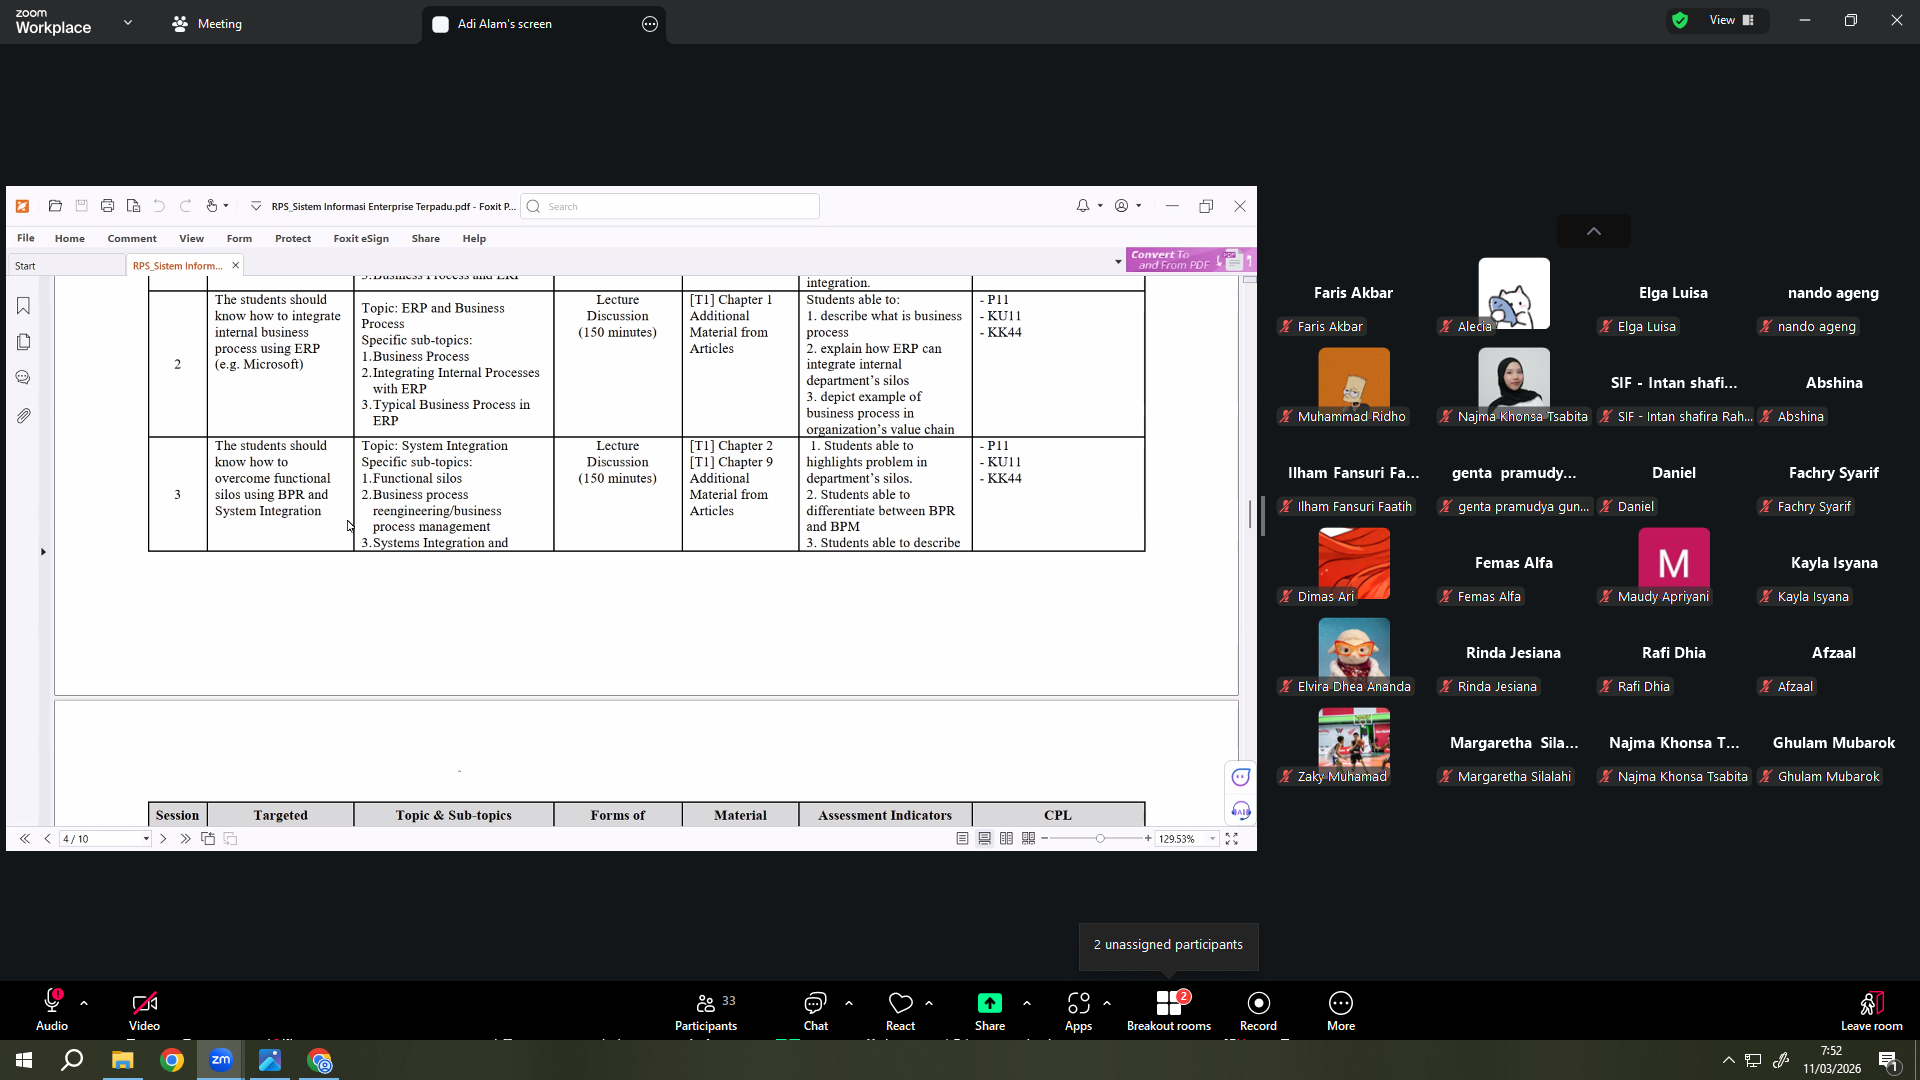
Task: Open the zoom percentage dropdown
Action: [x=1213, y=839]
